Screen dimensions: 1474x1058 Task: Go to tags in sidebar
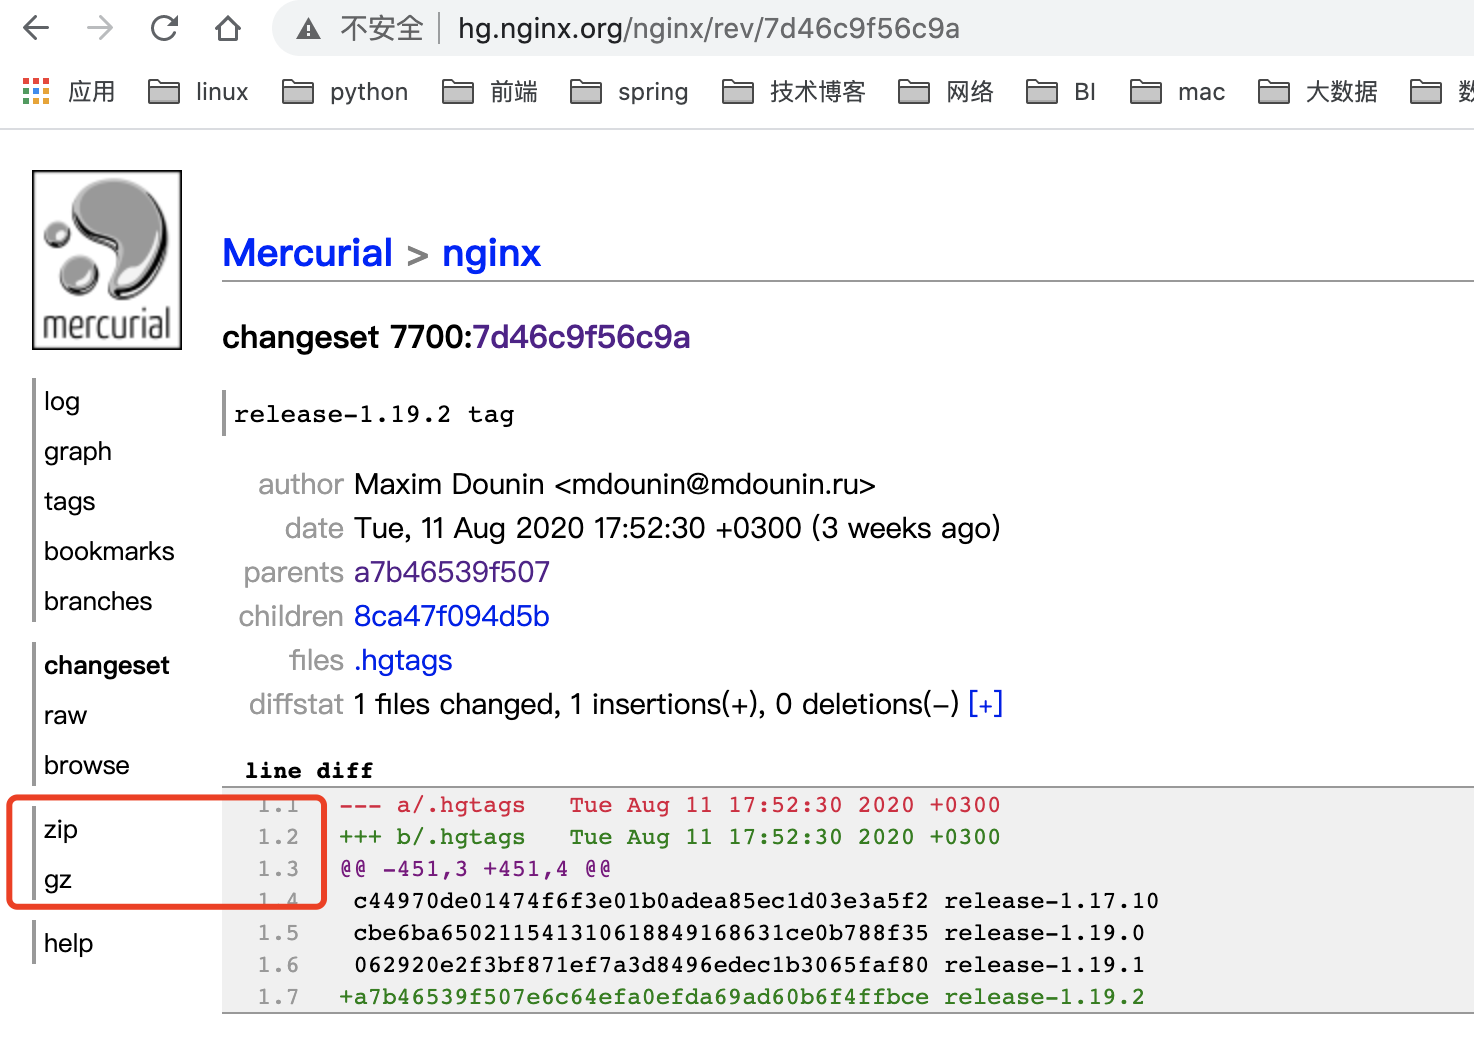click(x=69, y=502)
